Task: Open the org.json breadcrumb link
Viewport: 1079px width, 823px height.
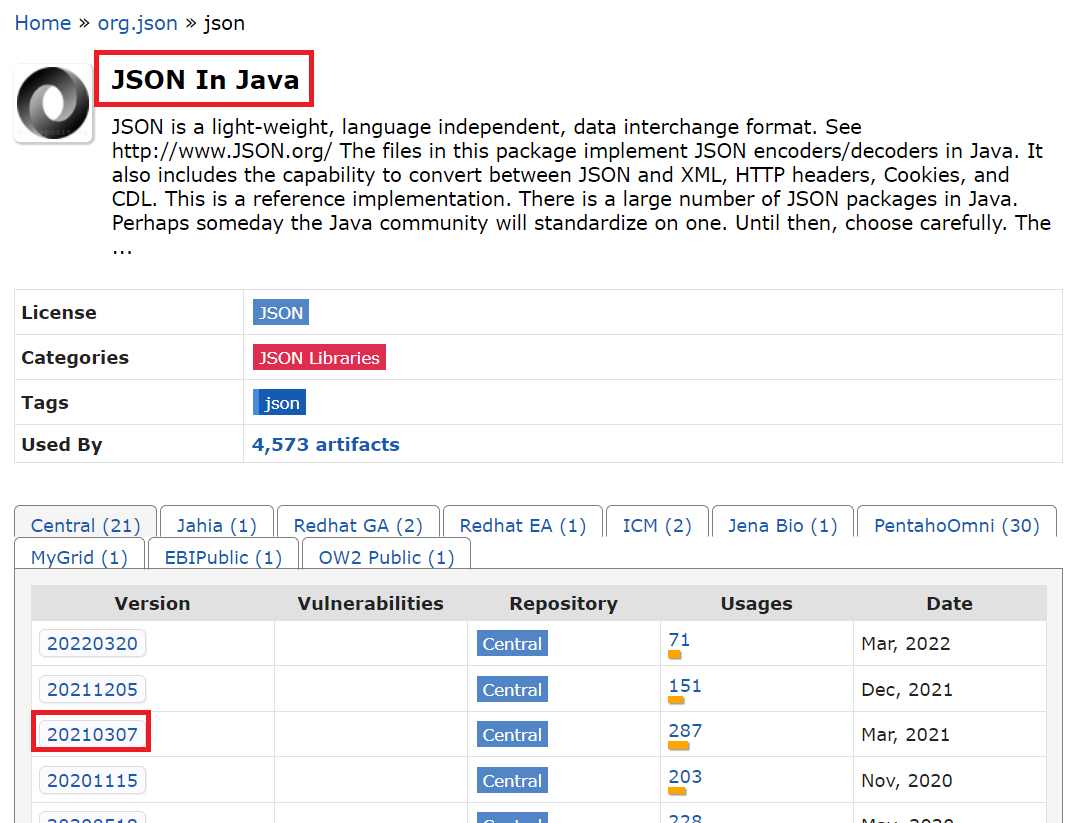Action: pos(138,23)
